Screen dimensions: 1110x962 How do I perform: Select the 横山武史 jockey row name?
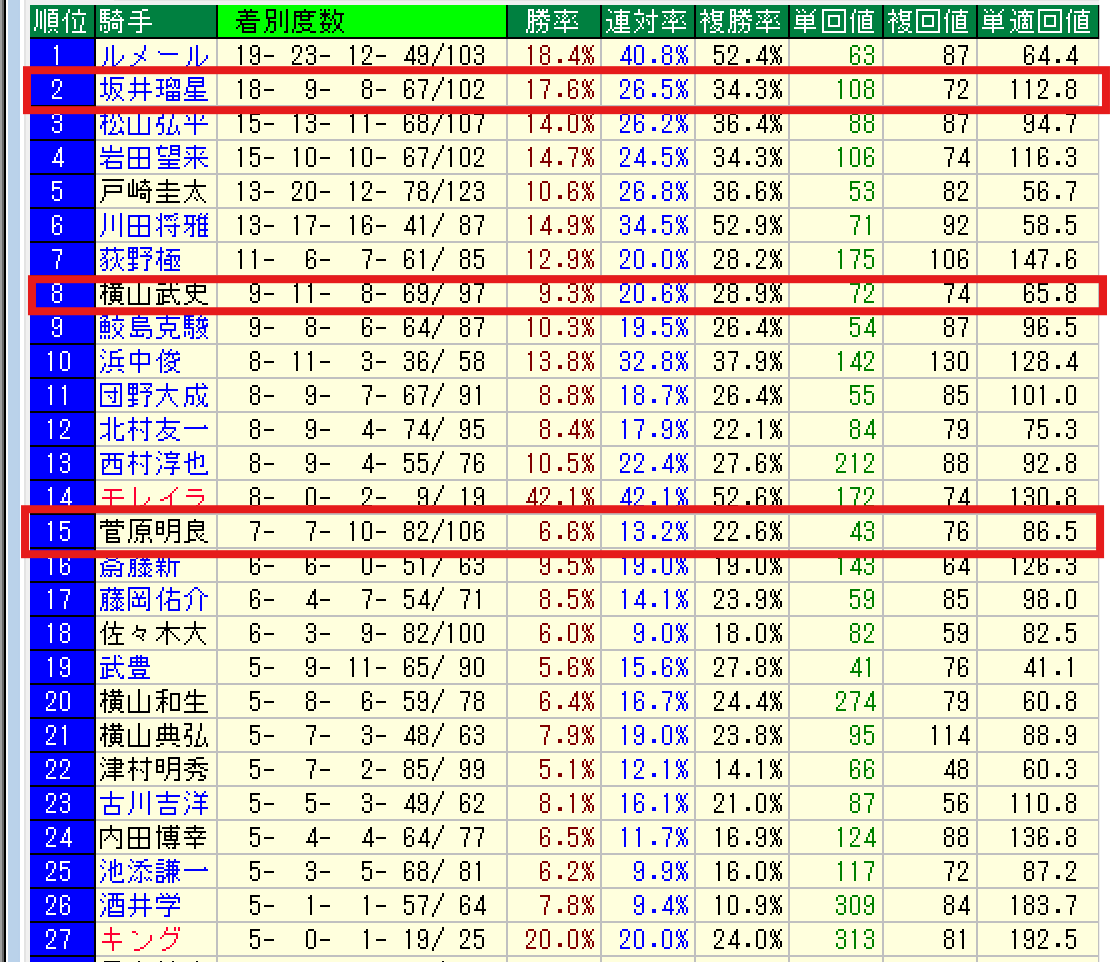coord(153,294)
